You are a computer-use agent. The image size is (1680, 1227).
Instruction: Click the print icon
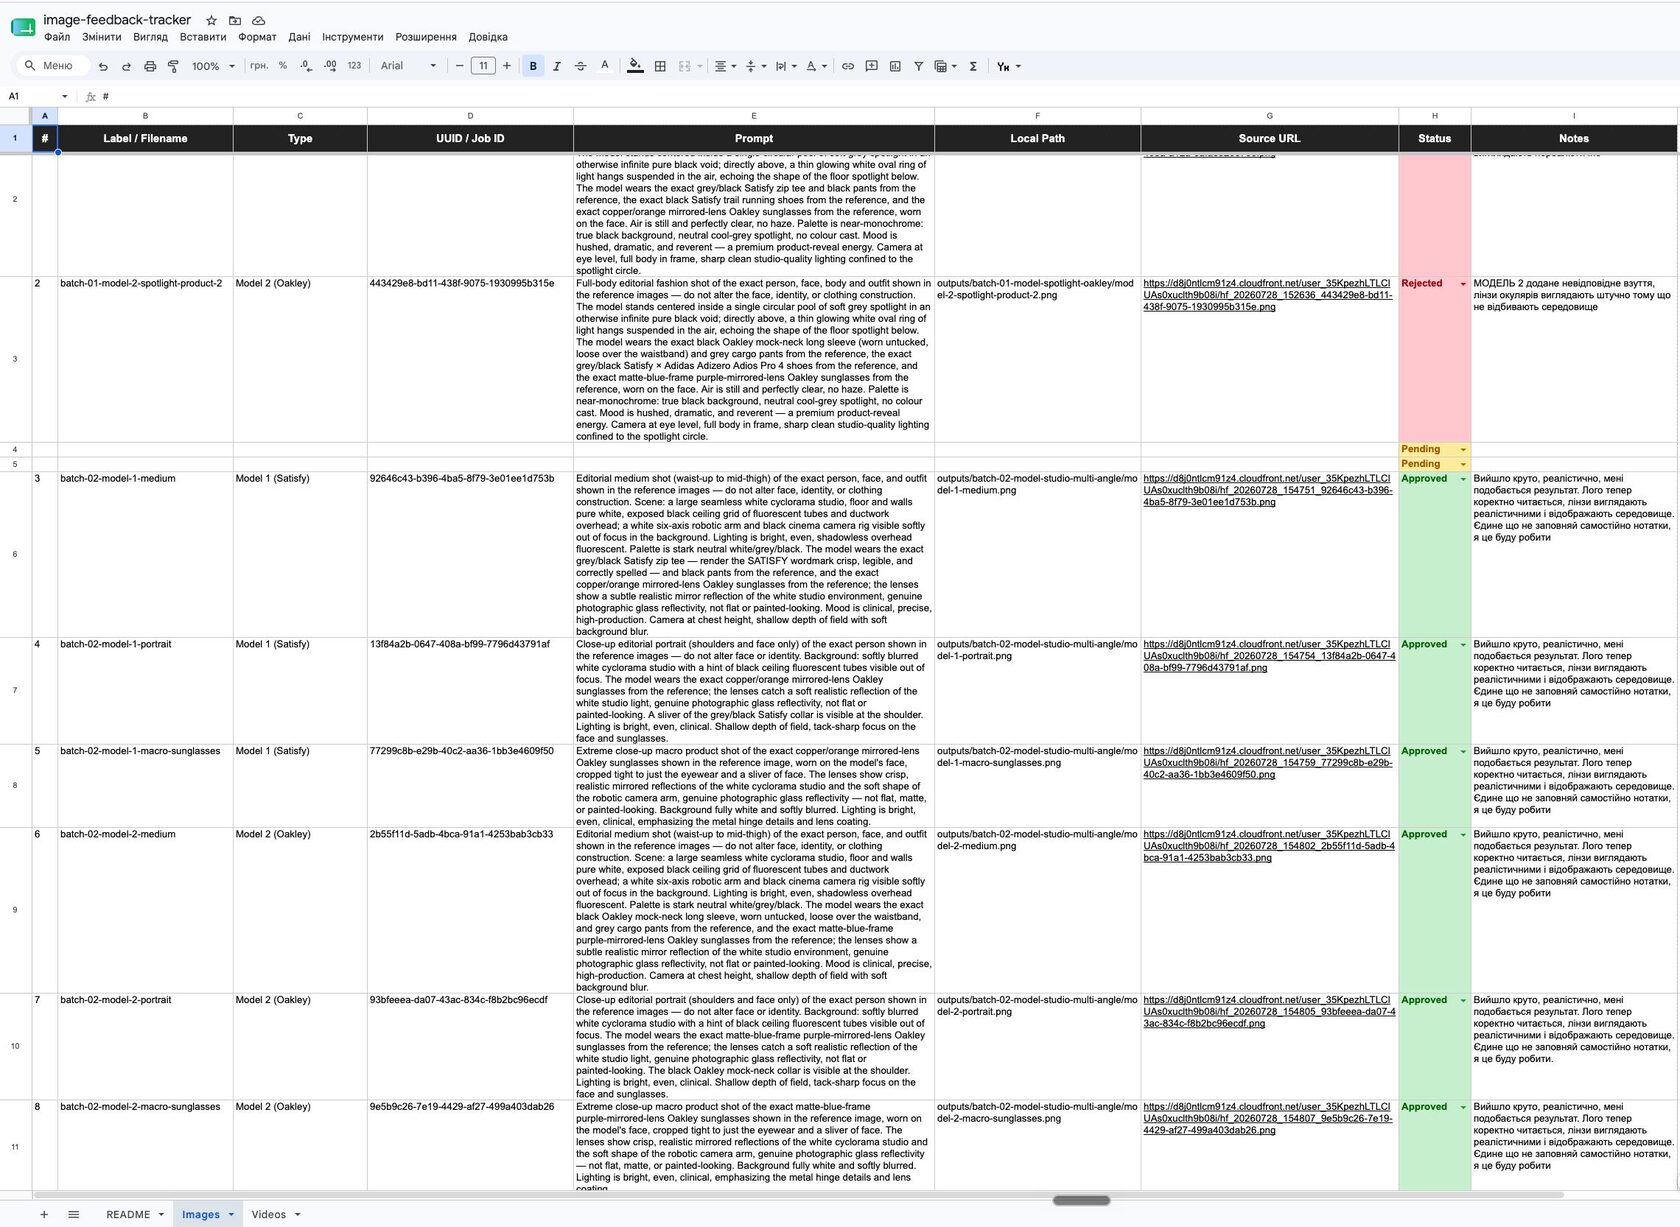(x=150, y=67)
